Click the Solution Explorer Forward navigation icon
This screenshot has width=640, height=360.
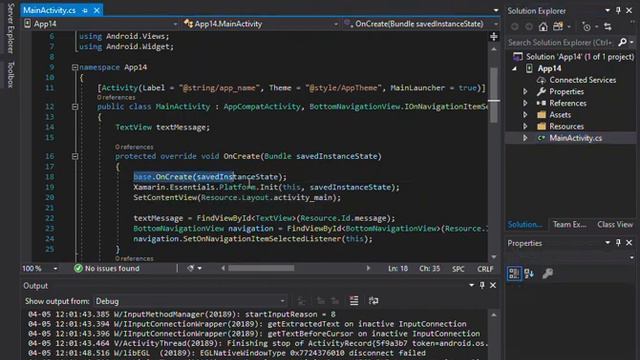529,27
